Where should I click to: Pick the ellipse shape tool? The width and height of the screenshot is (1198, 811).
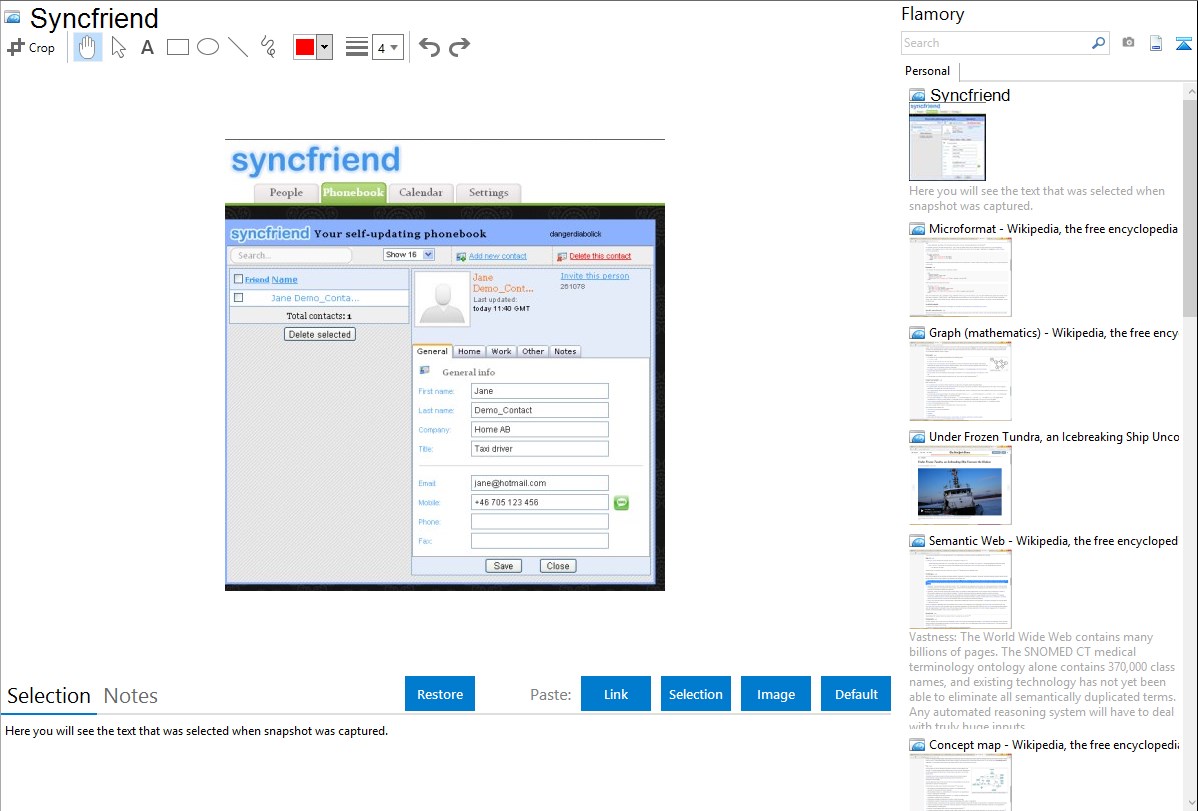[x=208, y=47]
